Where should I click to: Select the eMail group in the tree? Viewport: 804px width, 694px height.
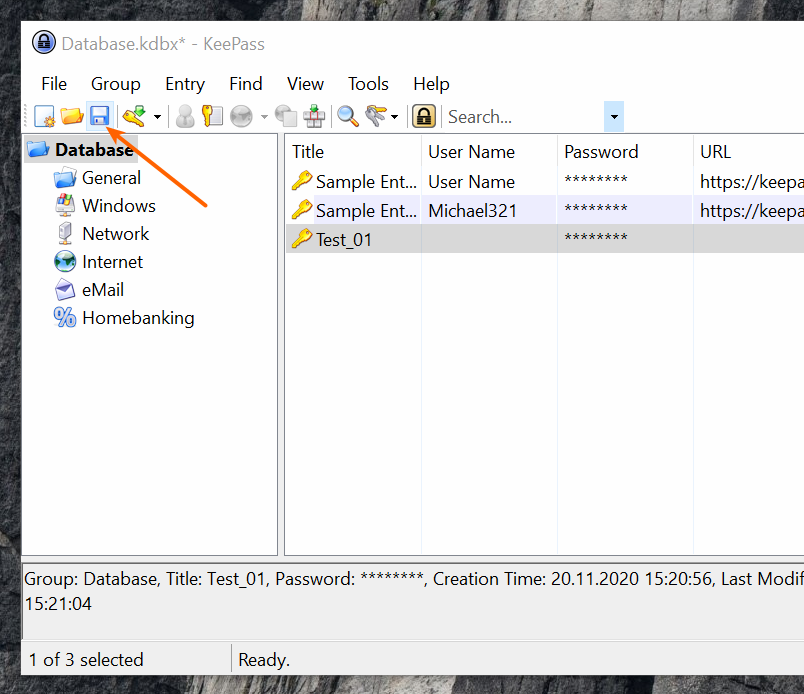tap(103, 290)
